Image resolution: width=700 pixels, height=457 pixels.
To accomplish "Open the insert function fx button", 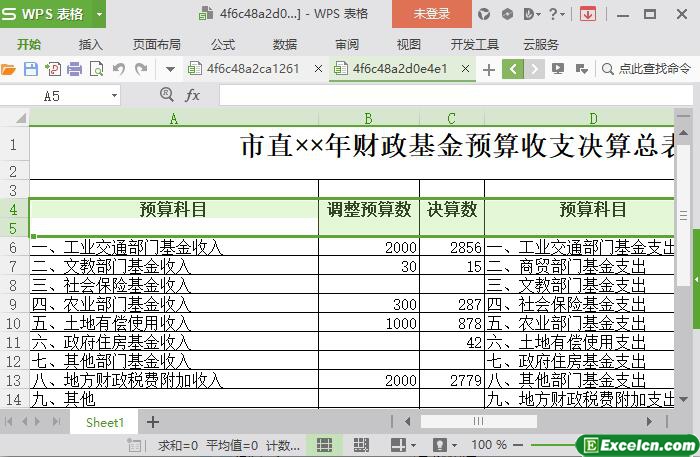I will click(x=193, y=95).
